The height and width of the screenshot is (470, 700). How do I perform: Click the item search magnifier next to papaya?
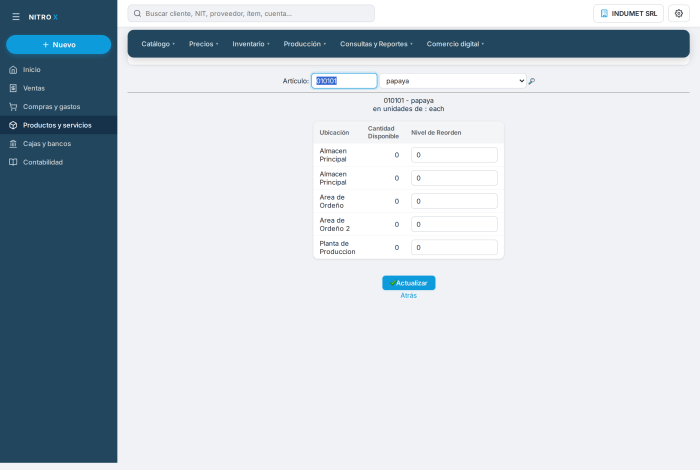click(x=532, y=81)
